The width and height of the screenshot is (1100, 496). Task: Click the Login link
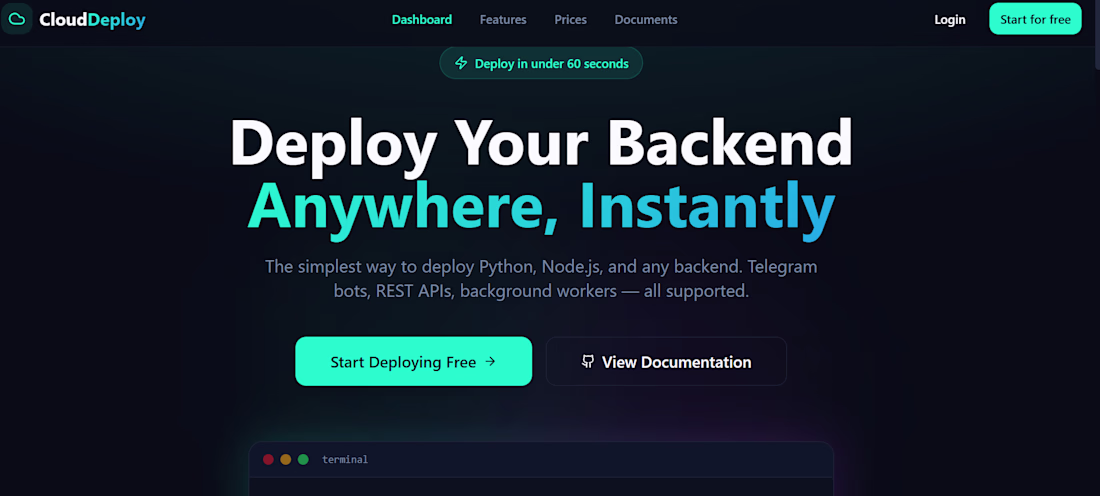[950, 20]
